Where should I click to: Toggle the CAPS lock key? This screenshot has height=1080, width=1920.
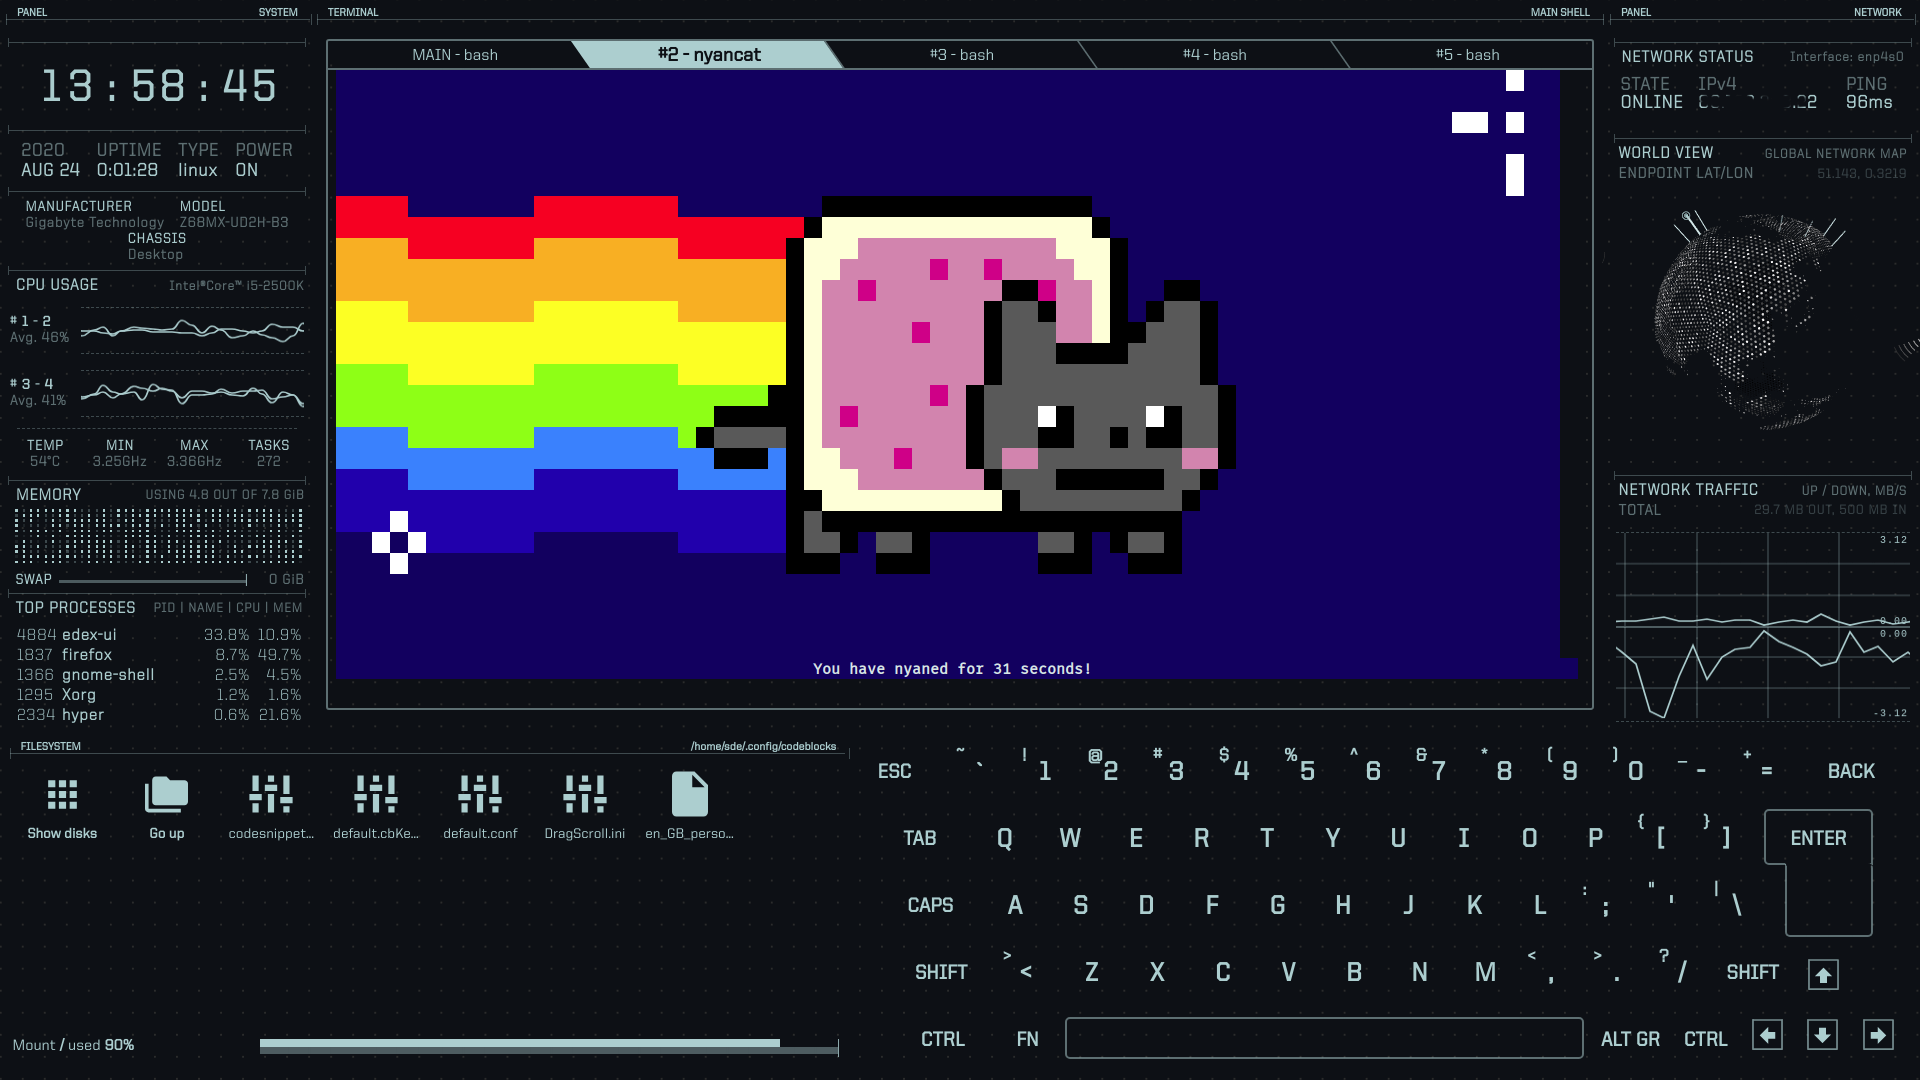point(930,905)
